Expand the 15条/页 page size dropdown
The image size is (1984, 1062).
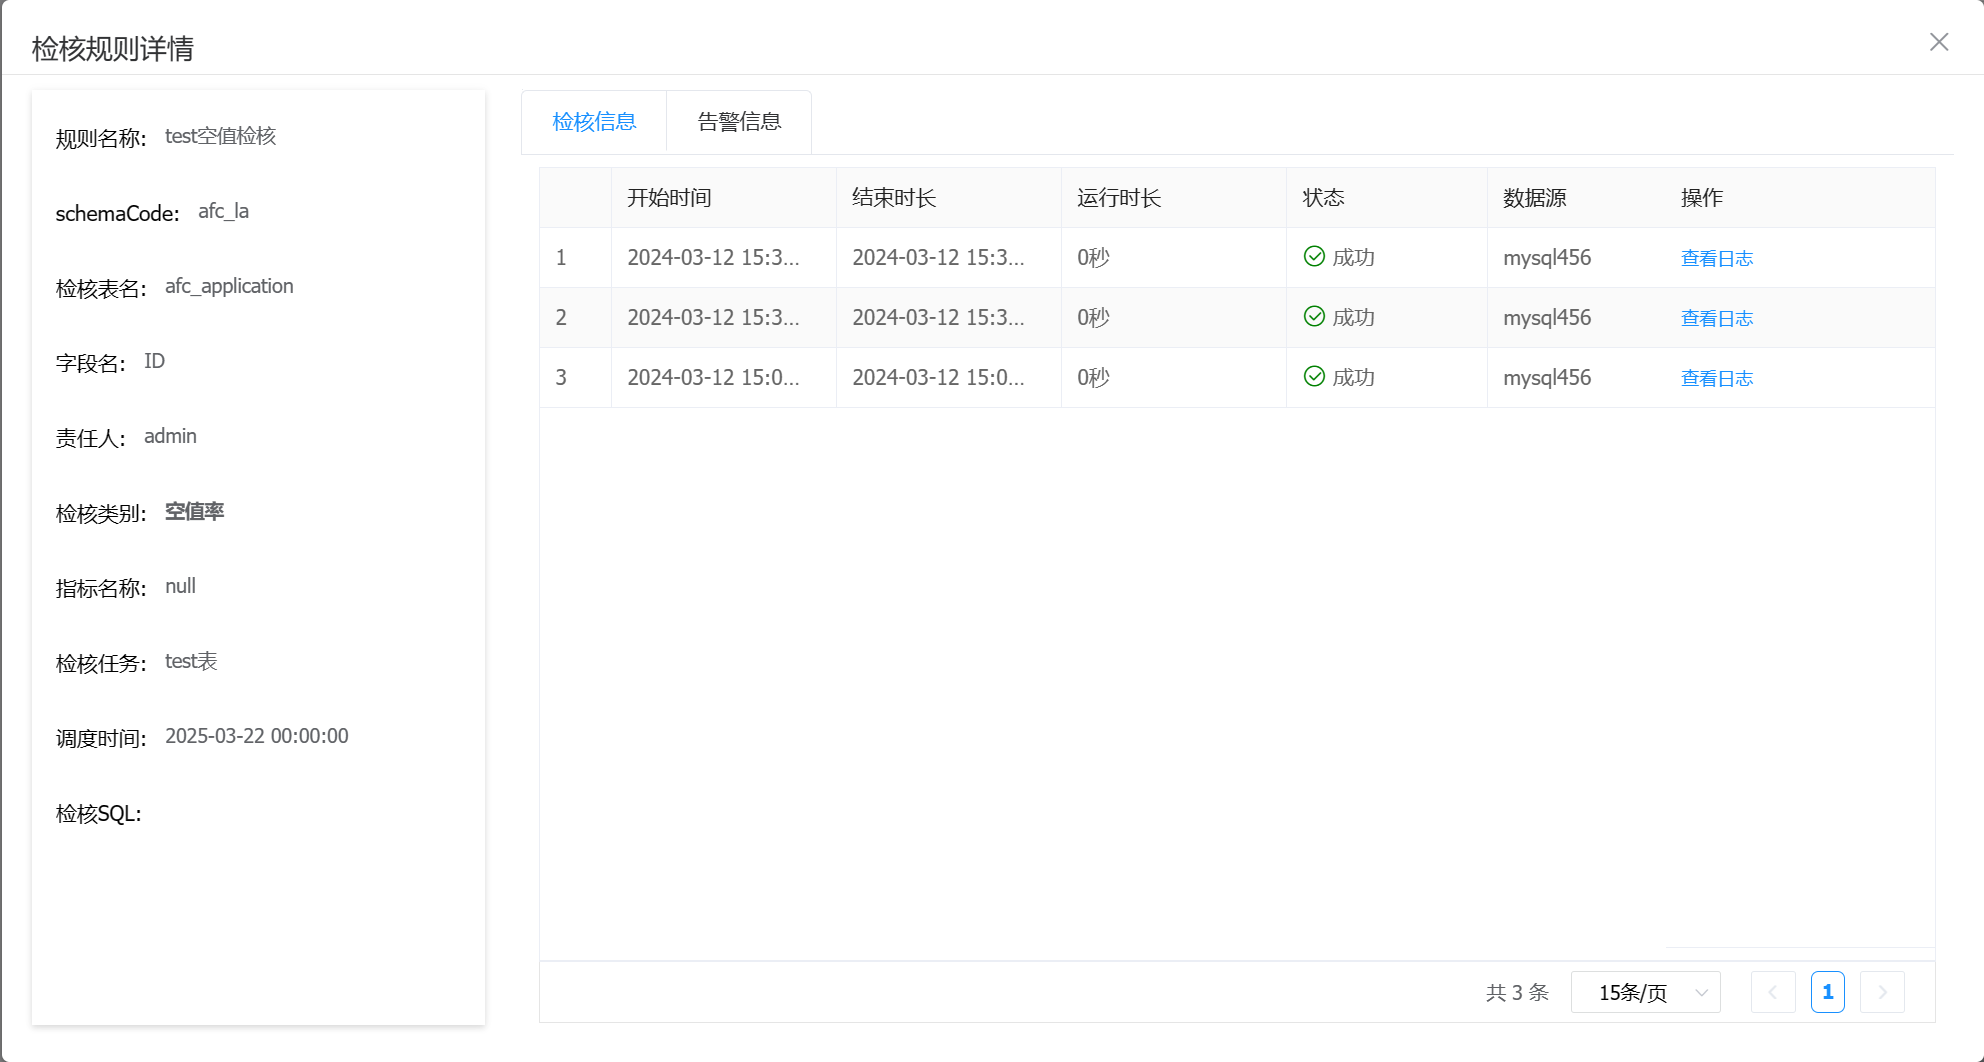pyautogui.click(x=1645, y=992)
